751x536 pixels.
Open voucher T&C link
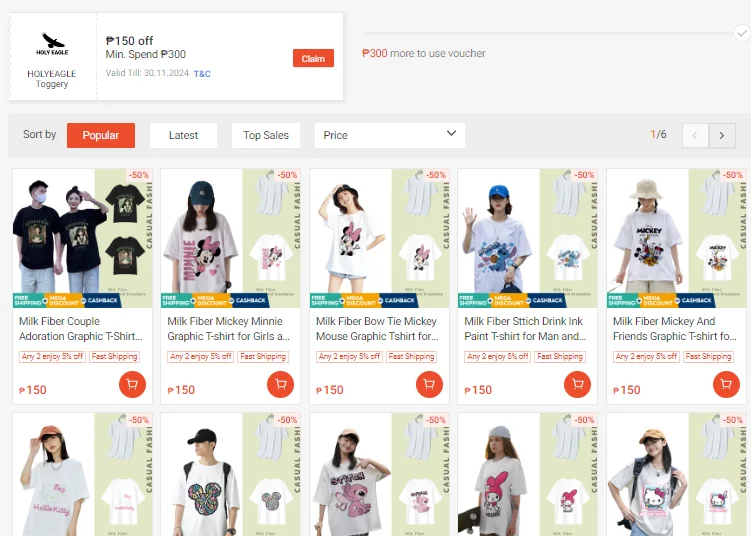(x=202, y=74)
